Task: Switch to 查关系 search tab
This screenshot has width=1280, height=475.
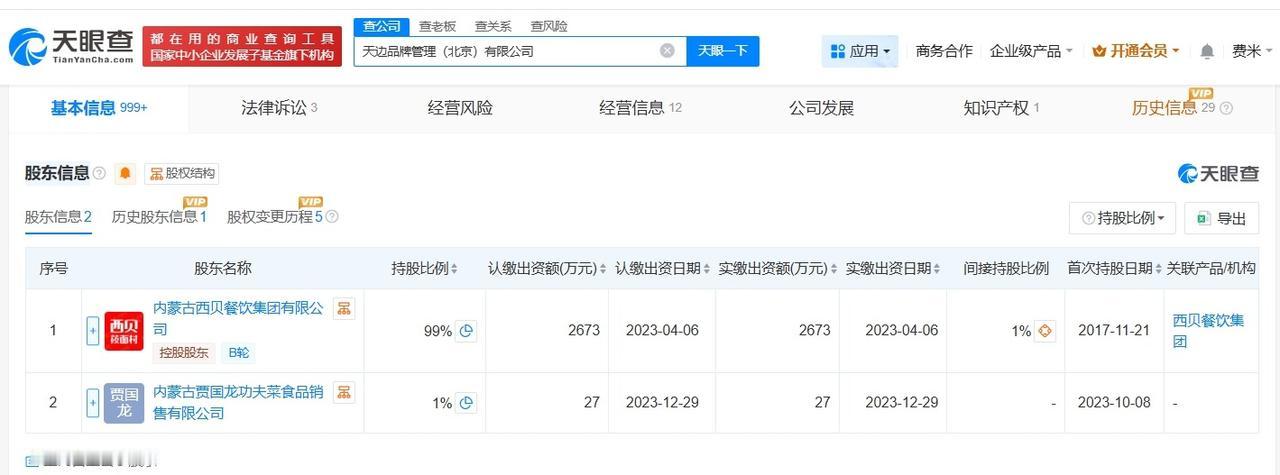Action: [493, 26]
